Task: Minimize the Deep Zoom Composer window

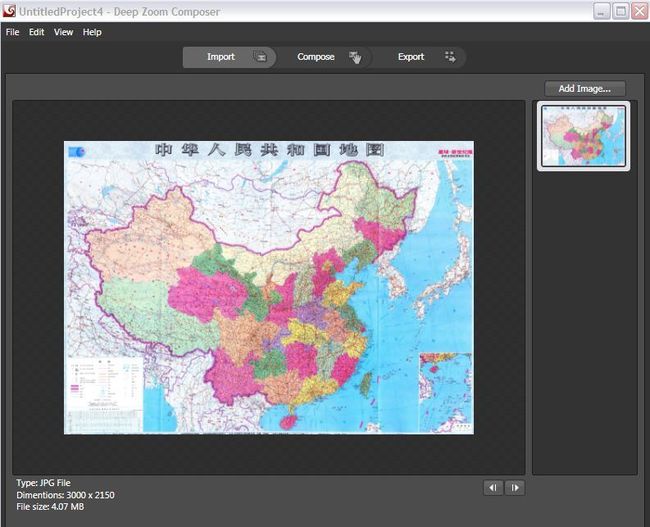Action: (x=601, y=11)
